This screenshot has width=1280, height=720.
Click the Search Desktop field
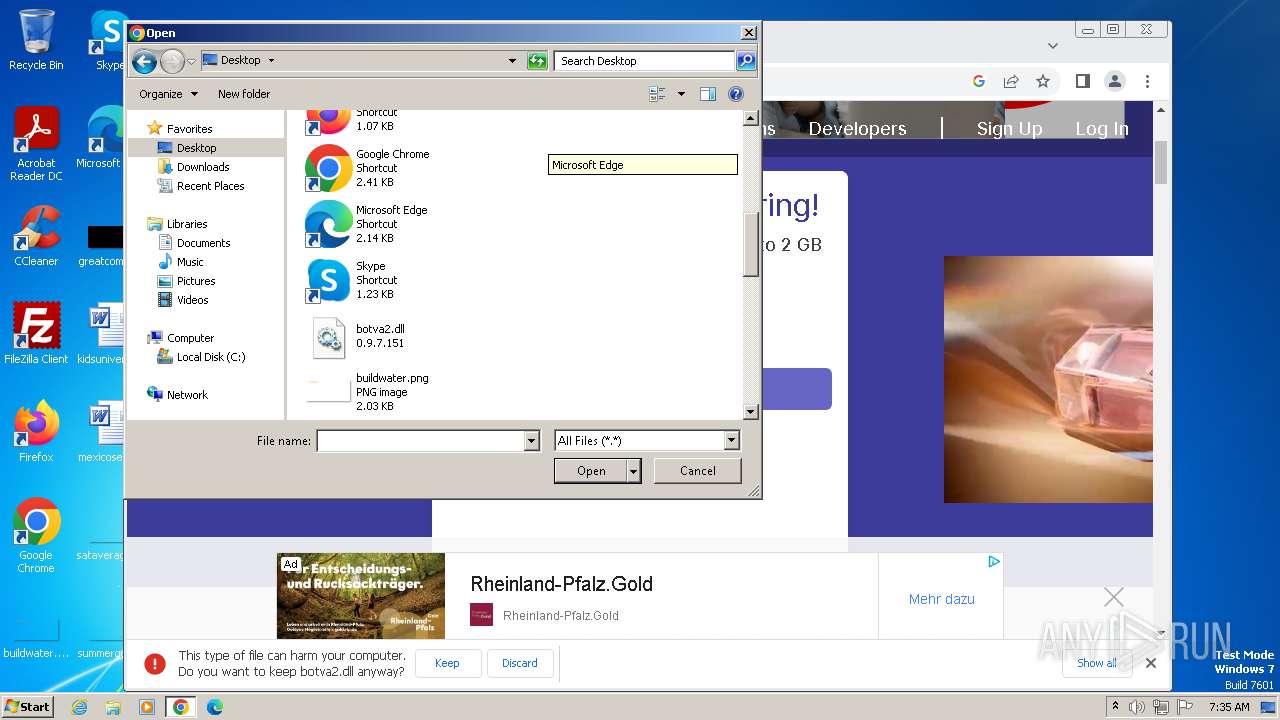645,61
